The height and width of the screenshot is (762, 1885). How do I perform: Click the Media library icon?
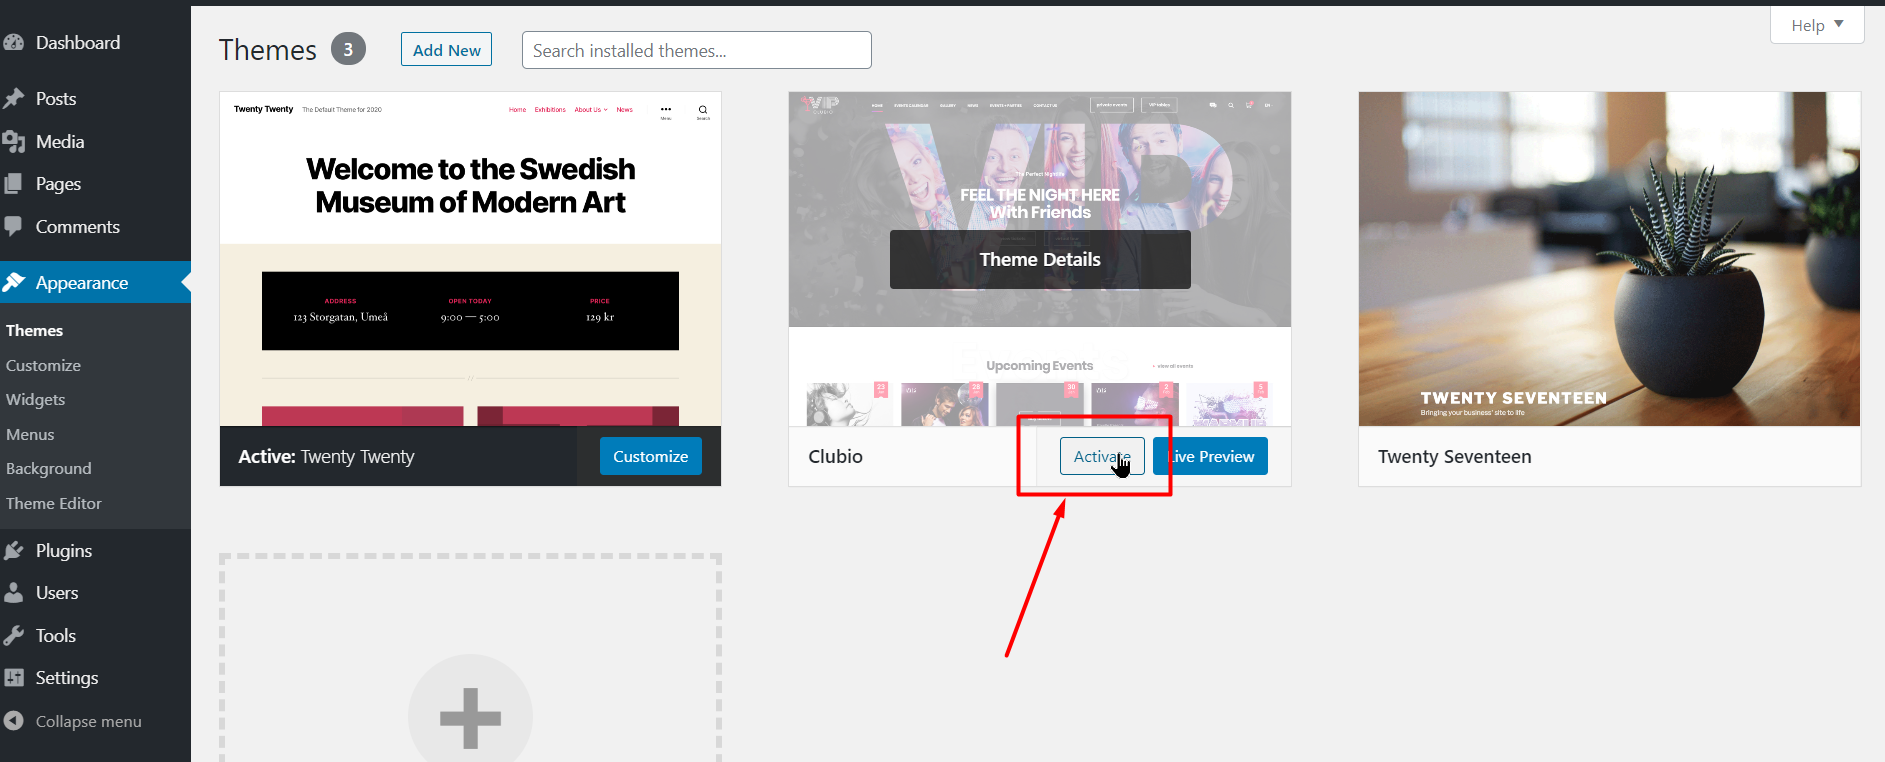[14, 142]
